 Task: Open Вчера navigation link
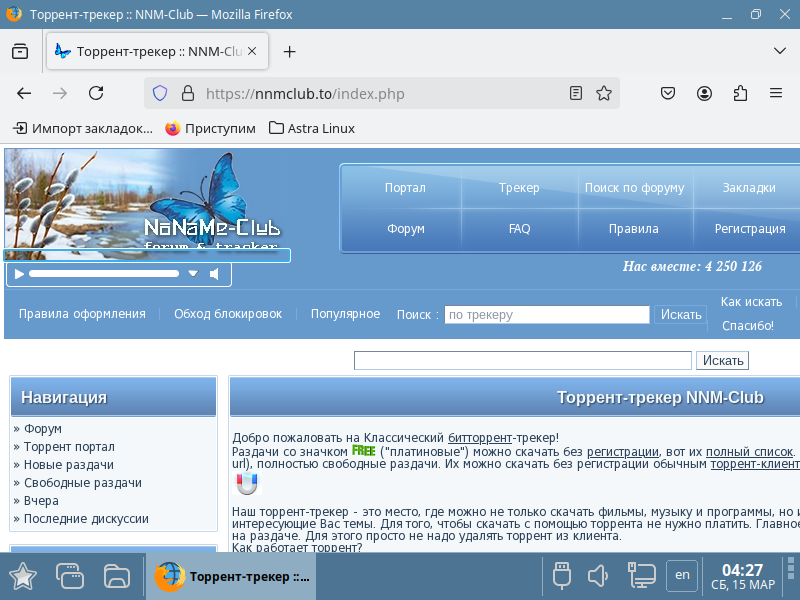[x=41, y=501]
